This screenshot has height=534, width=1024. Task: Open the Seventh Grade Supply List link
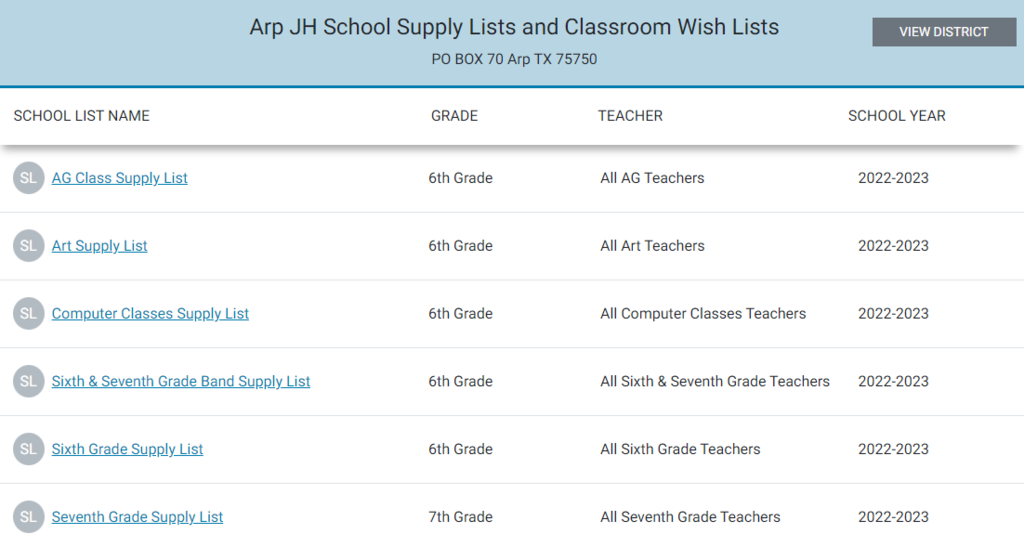coord(137,516)
